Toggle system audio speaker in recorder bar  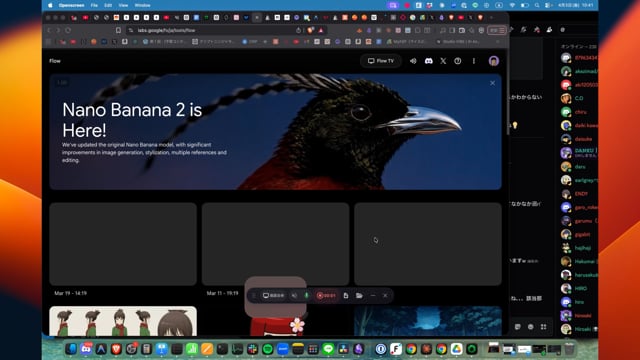tap(294, 296)
